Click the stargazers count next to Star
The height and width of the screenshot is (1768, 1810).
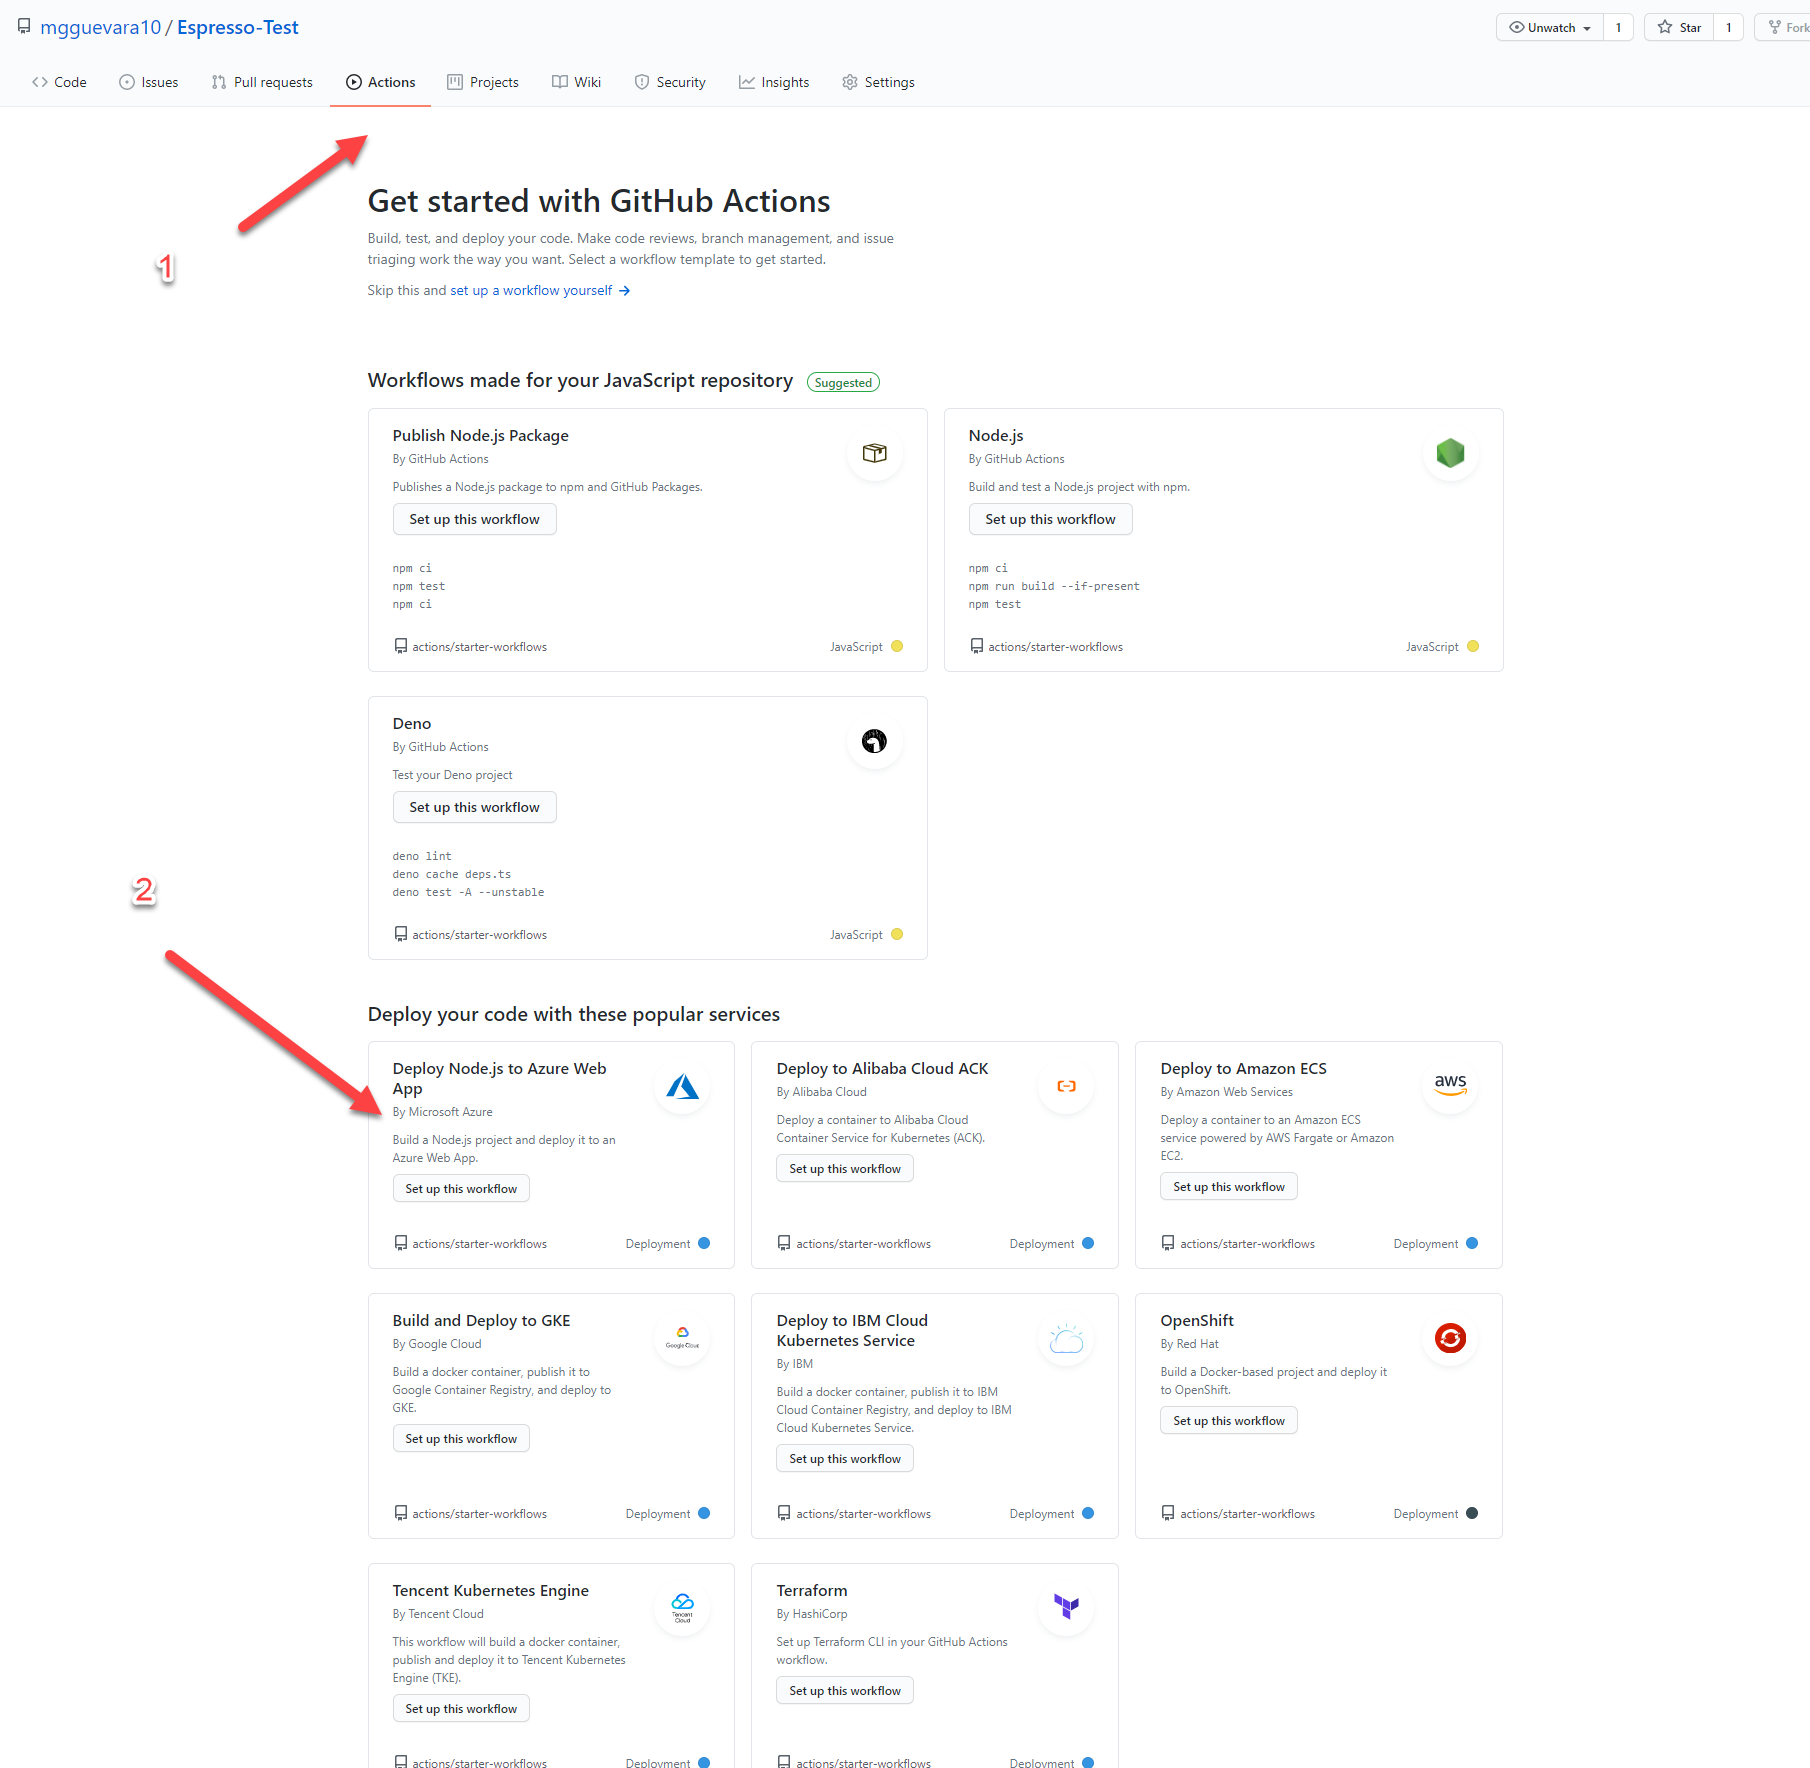coord(1728,27)
